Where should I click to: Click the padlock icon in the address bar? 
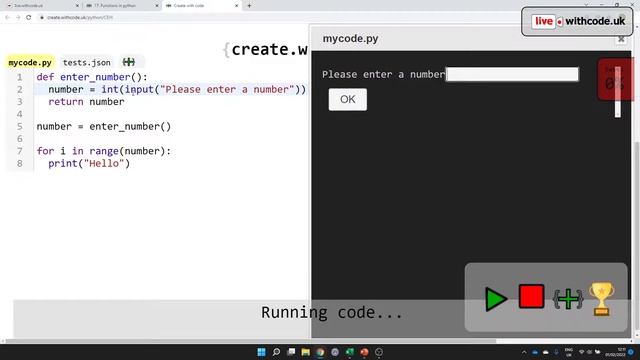42,18
